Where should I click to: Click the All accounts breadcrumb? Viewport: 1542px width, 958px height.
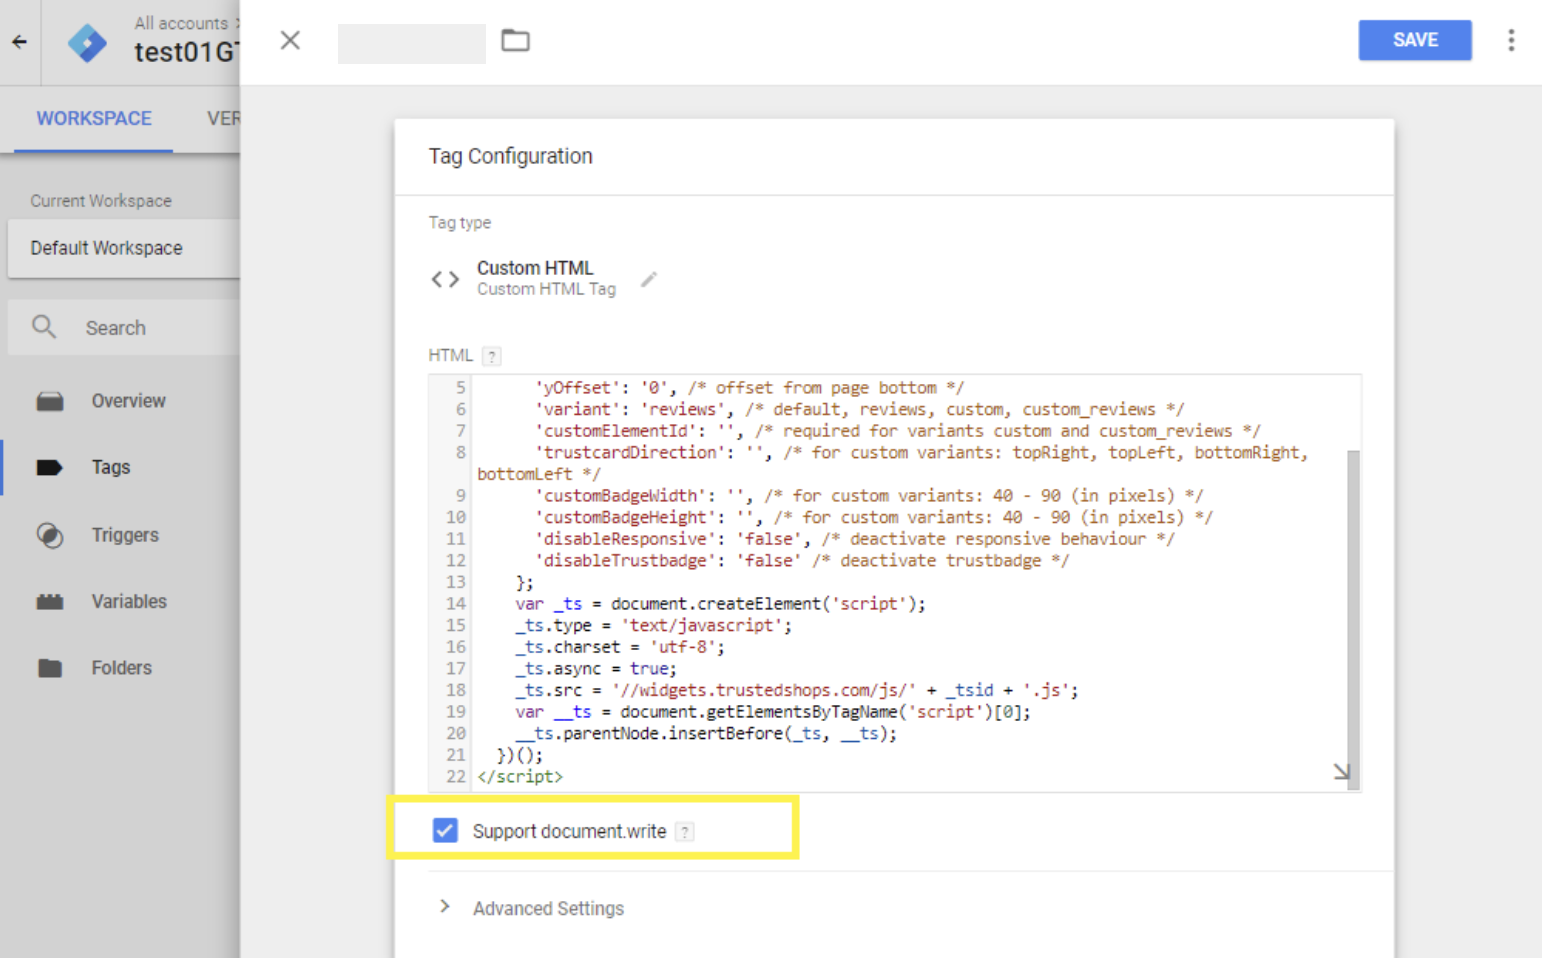click(x=181, y=23)
